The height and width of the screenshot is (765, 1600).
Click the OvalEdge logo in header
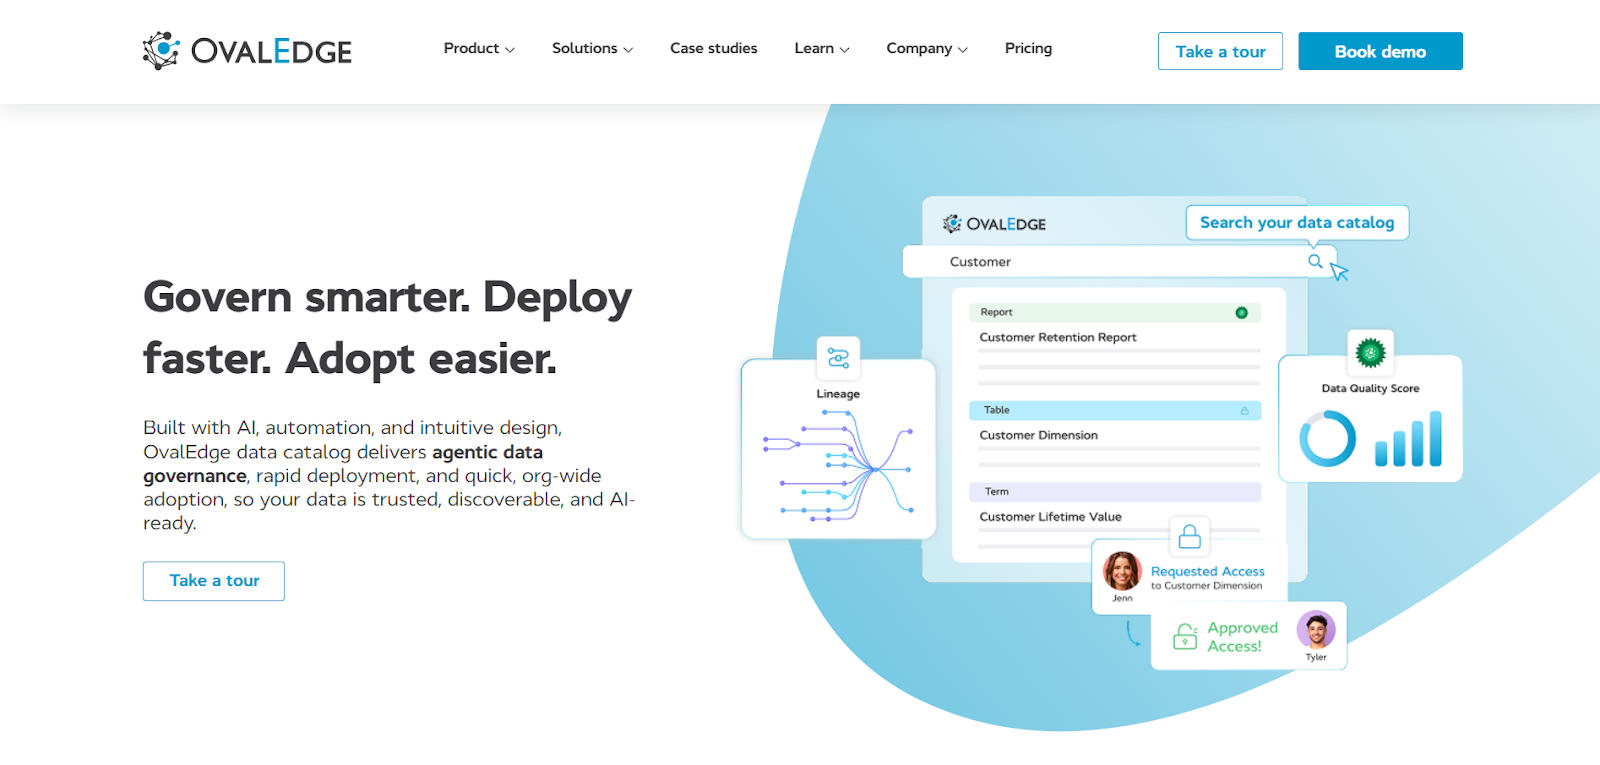[247, 50]
